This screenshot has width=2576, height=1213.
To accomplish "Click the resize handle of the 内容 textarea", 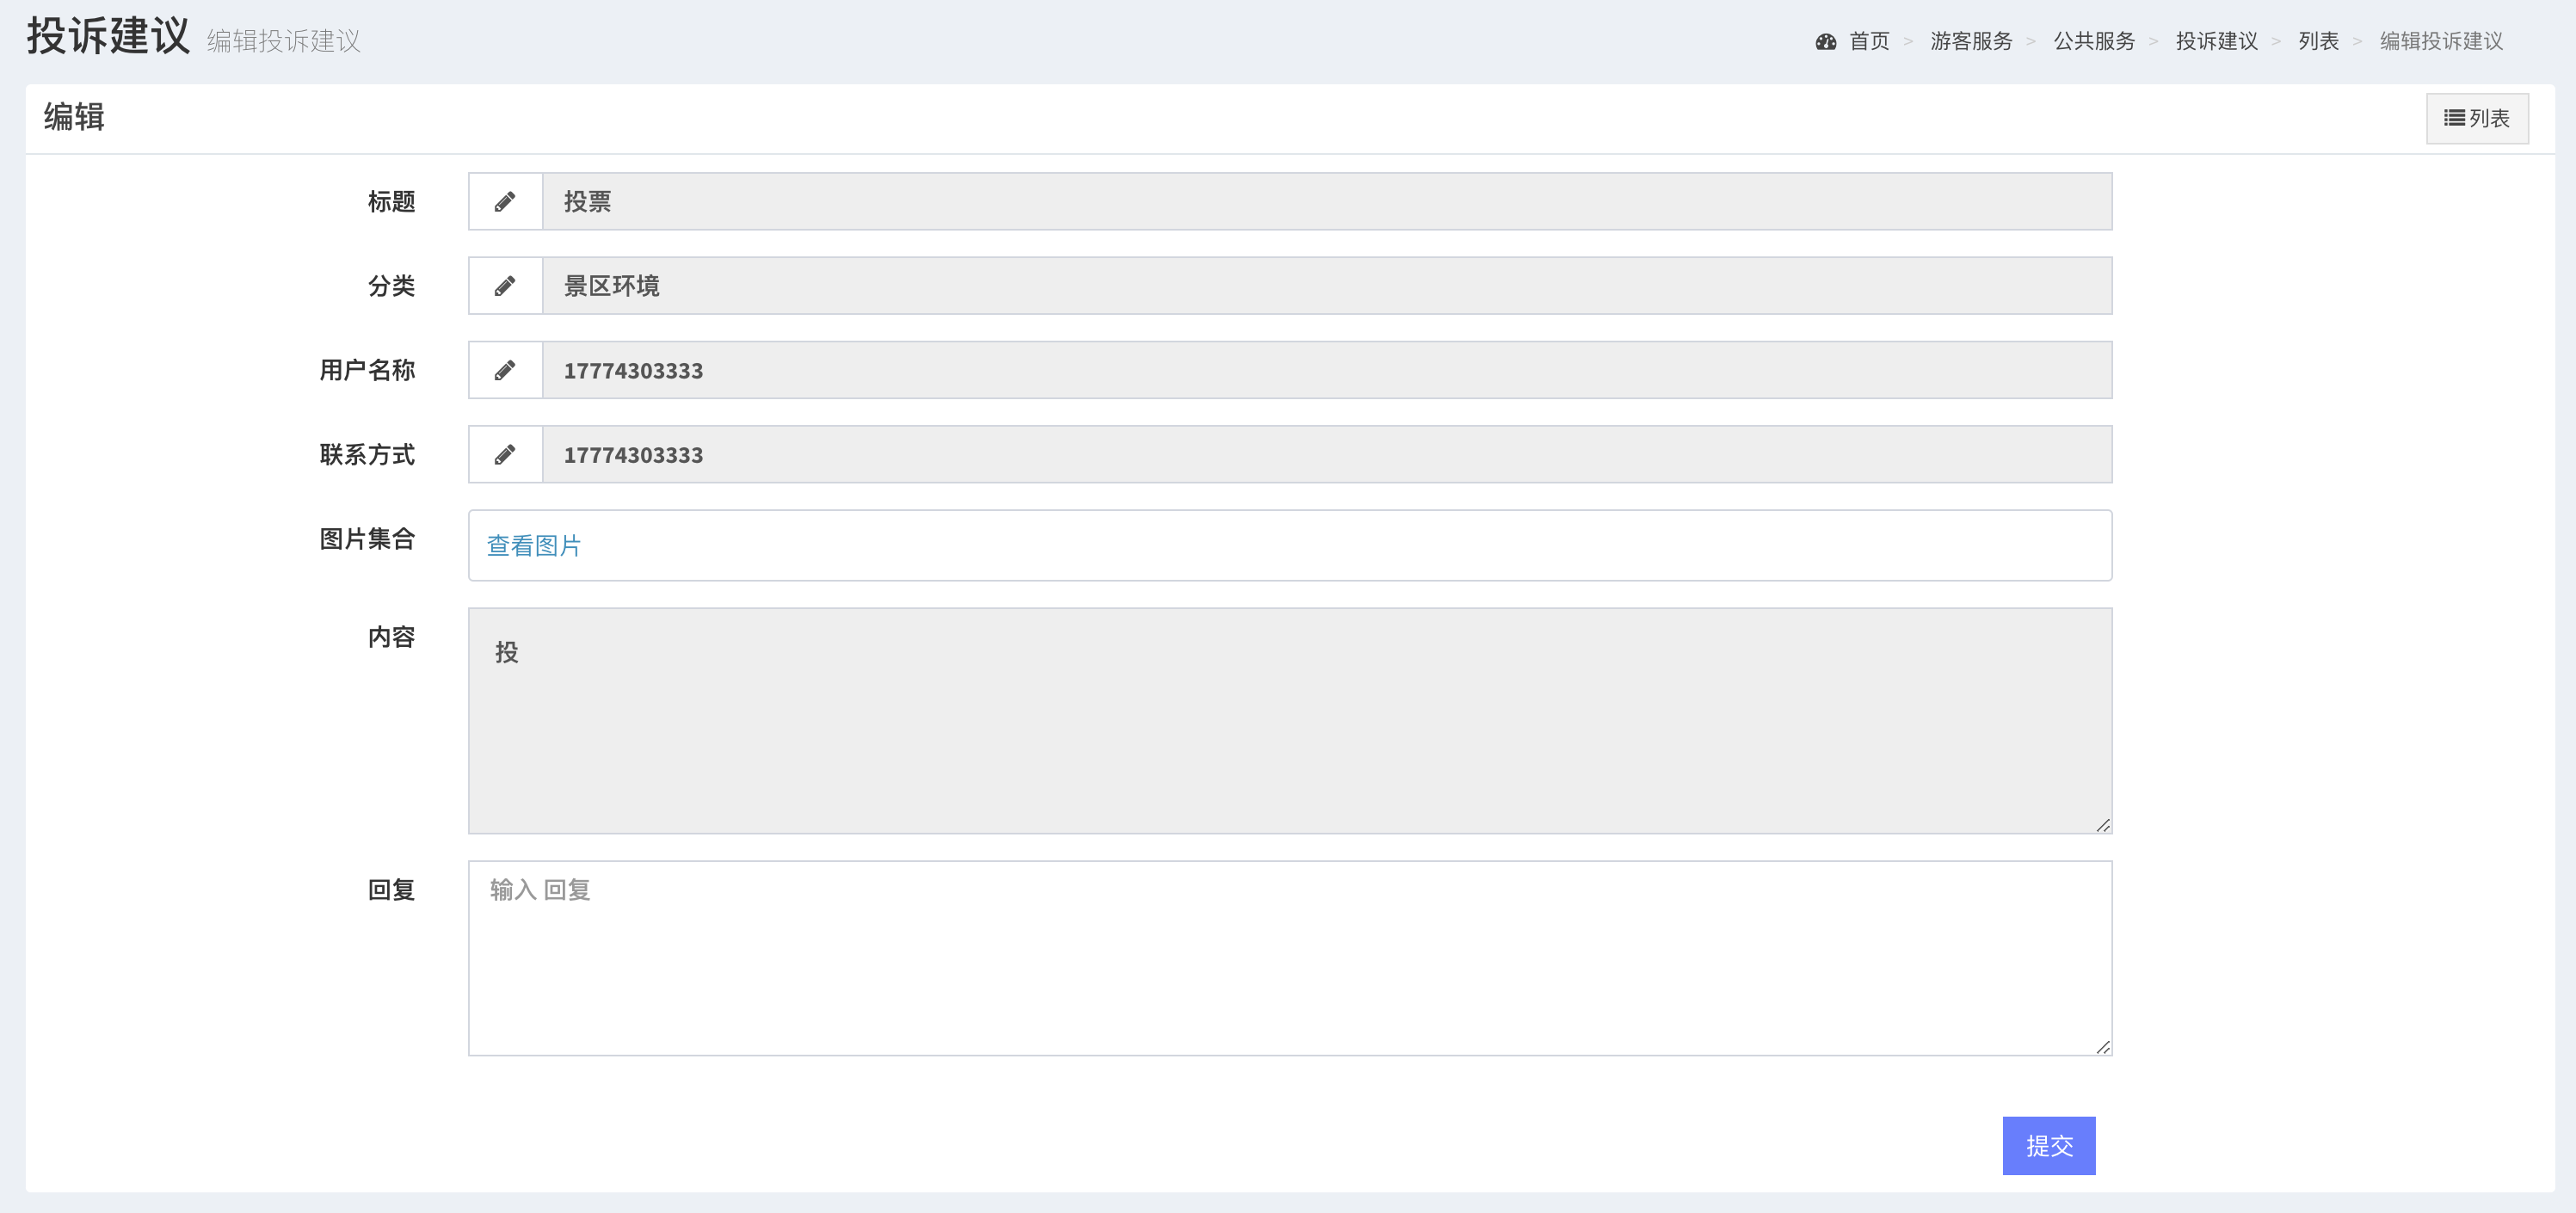I will click(x=2103, y=825).
